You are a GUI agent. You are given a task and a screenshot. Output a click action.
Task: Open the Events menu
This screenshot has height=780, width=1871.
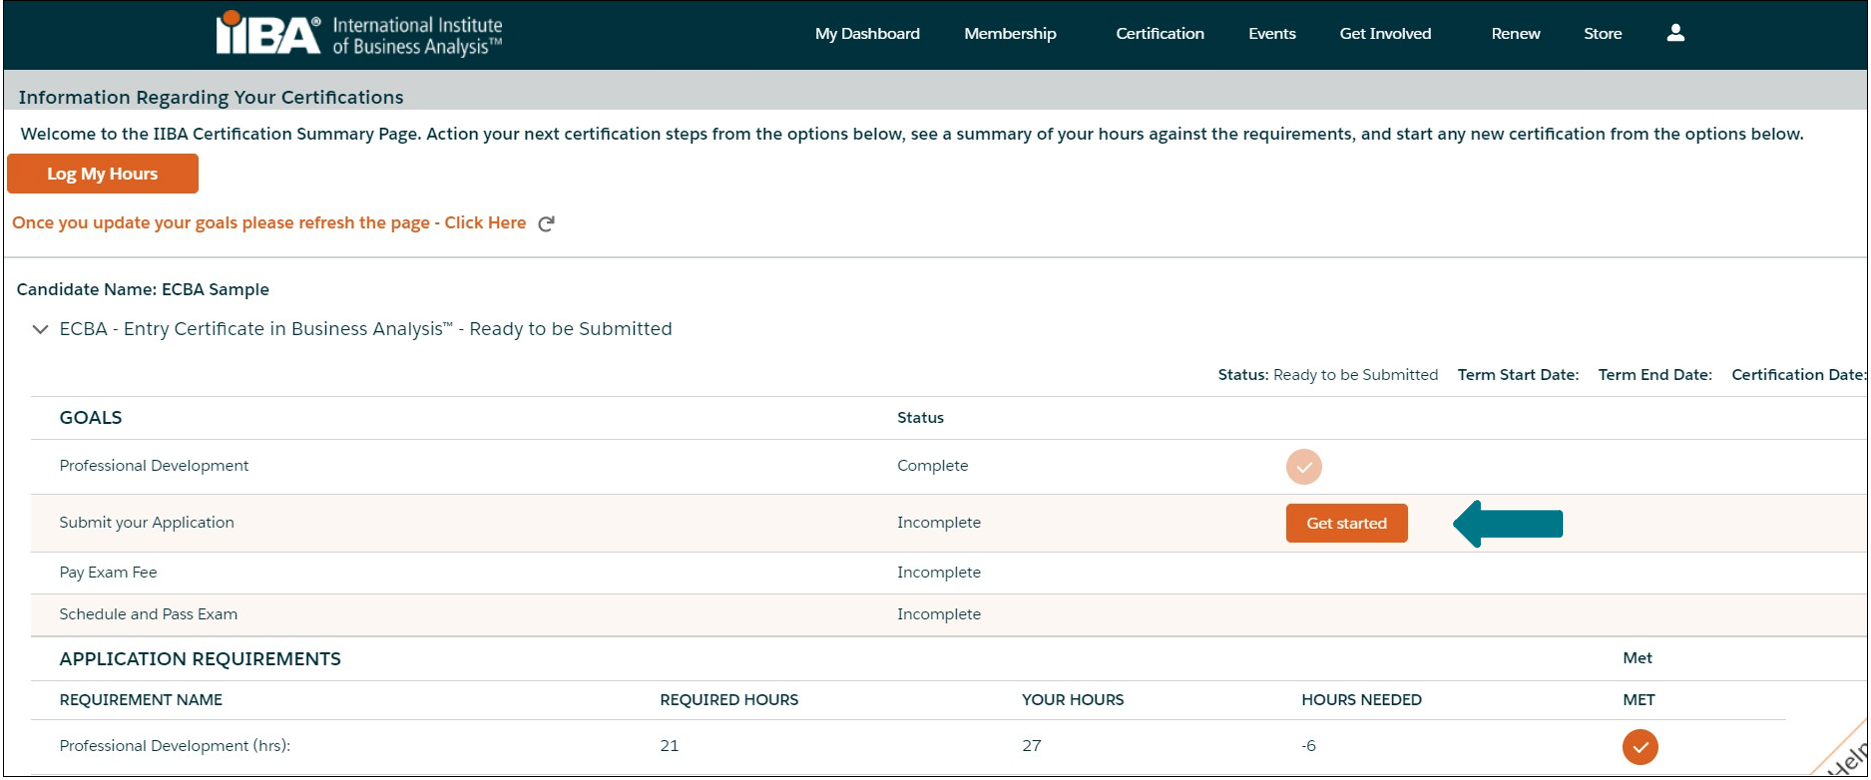[1272, 34]
